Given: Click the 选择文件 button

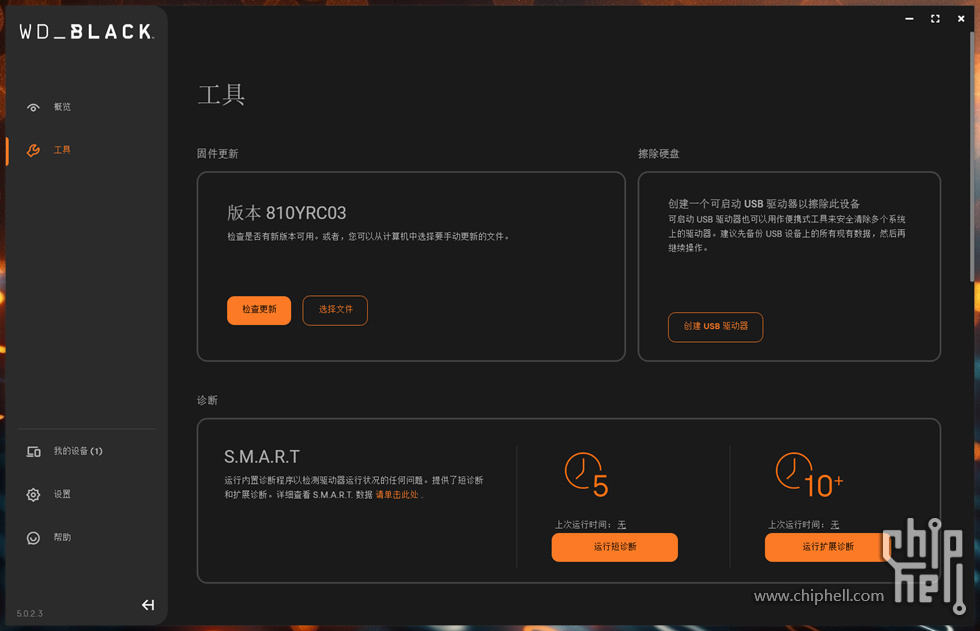Looking at the screenshot, I should click(335, 310).
